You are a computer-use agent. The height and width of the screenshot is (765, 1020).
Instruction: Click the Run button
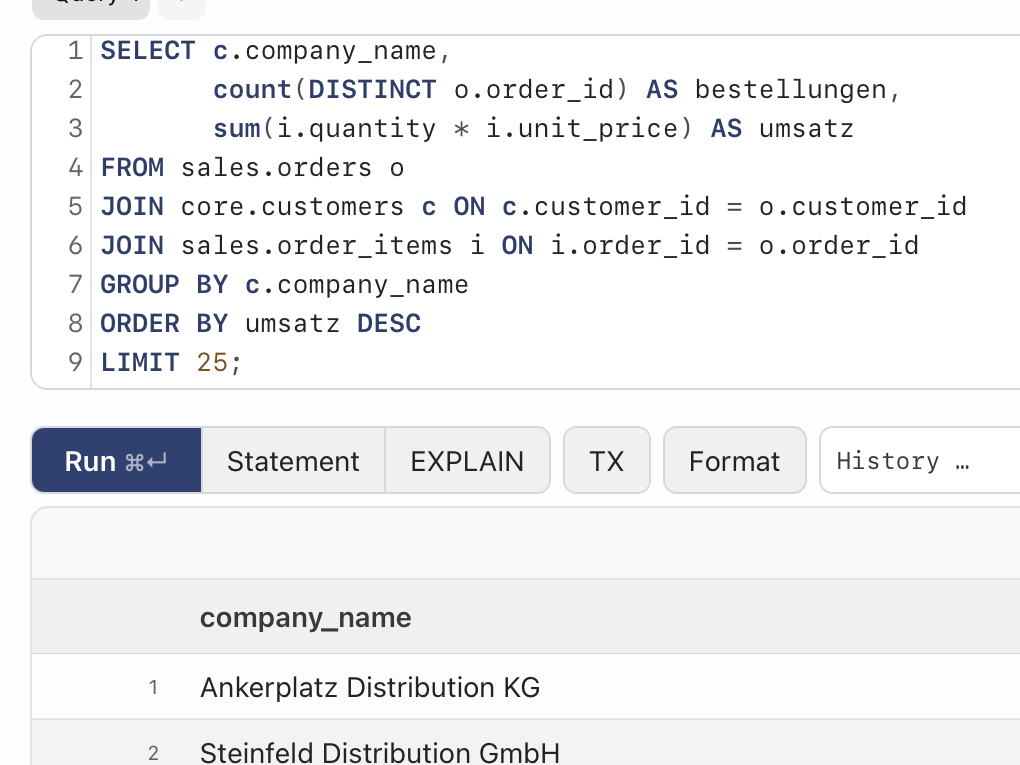click(x=116, y=461)
